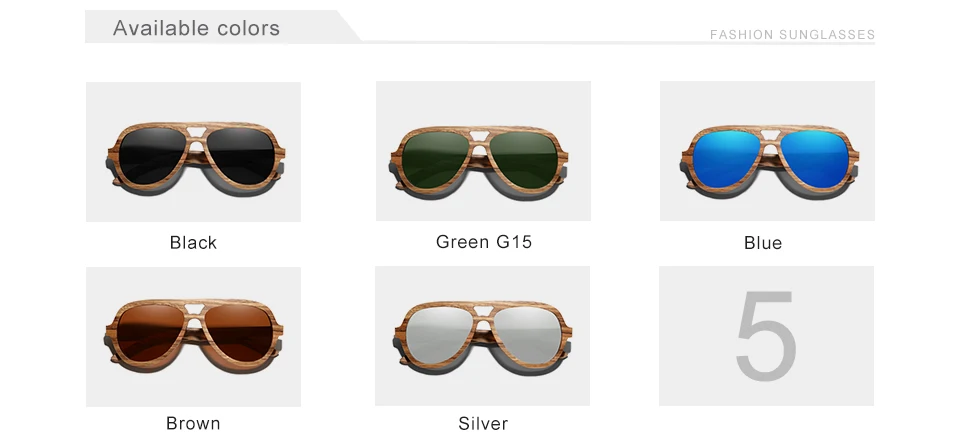Click the Available colors heading
Screen dimensions: 960x441
(x=197, y=28)
